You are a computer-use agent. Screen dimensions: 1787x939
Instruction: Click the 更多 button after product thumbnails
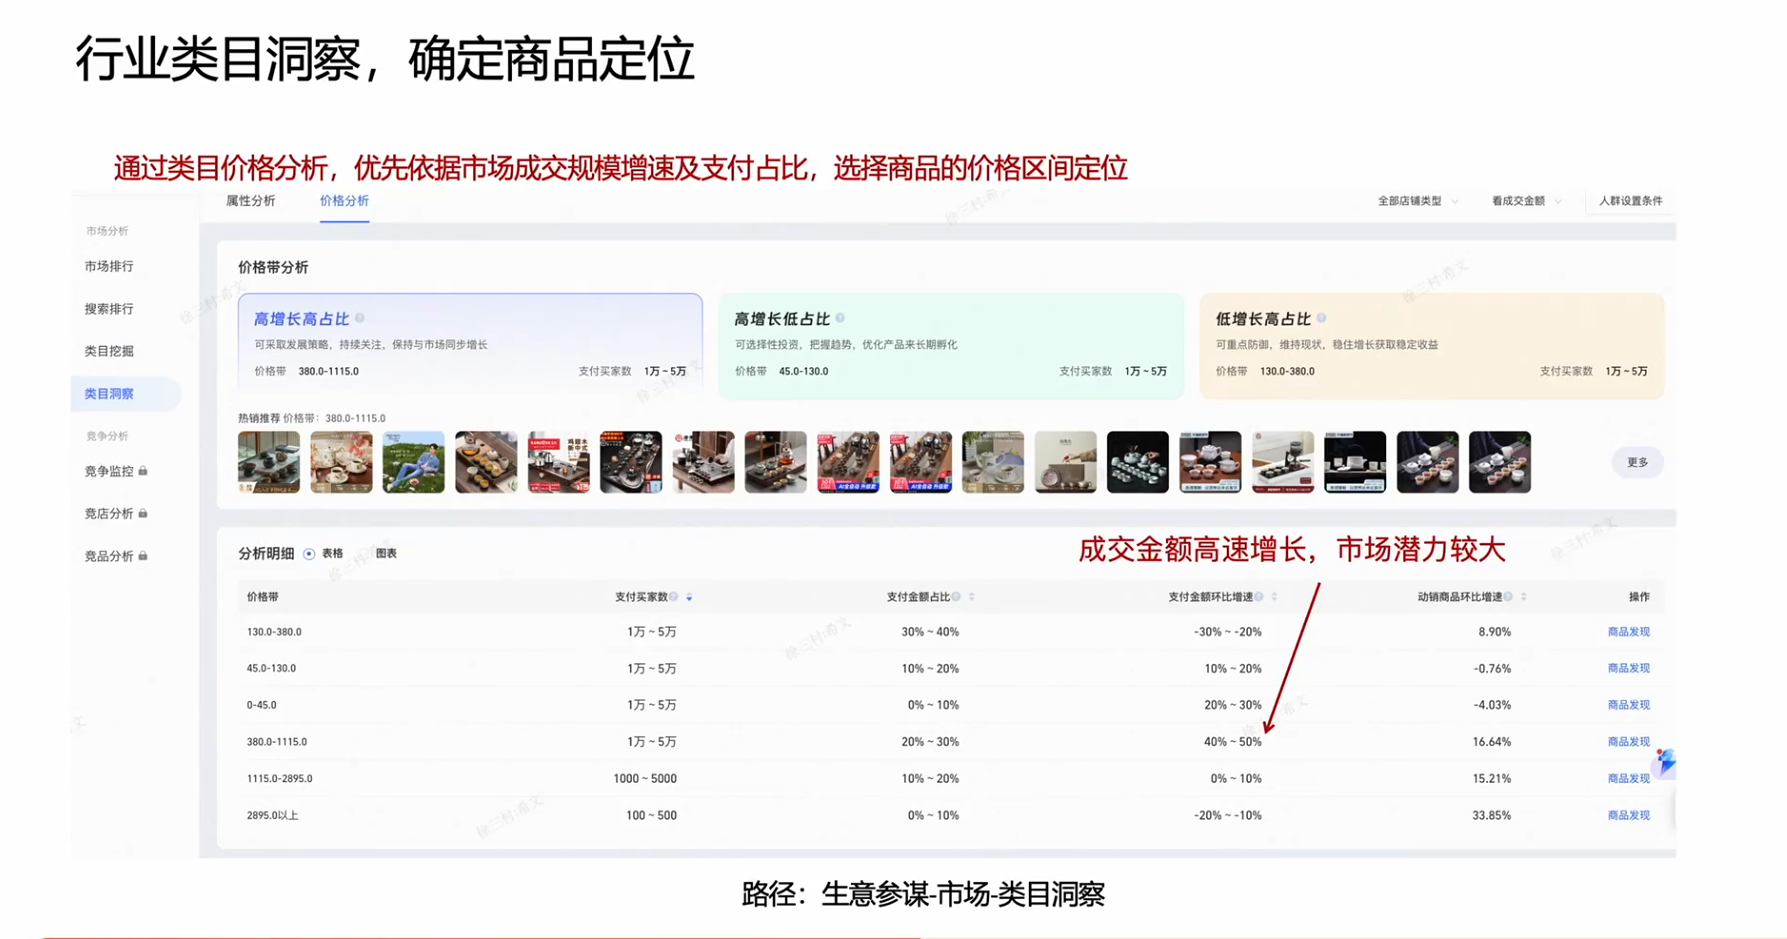pyautogui.click(x=1637, y=462)
